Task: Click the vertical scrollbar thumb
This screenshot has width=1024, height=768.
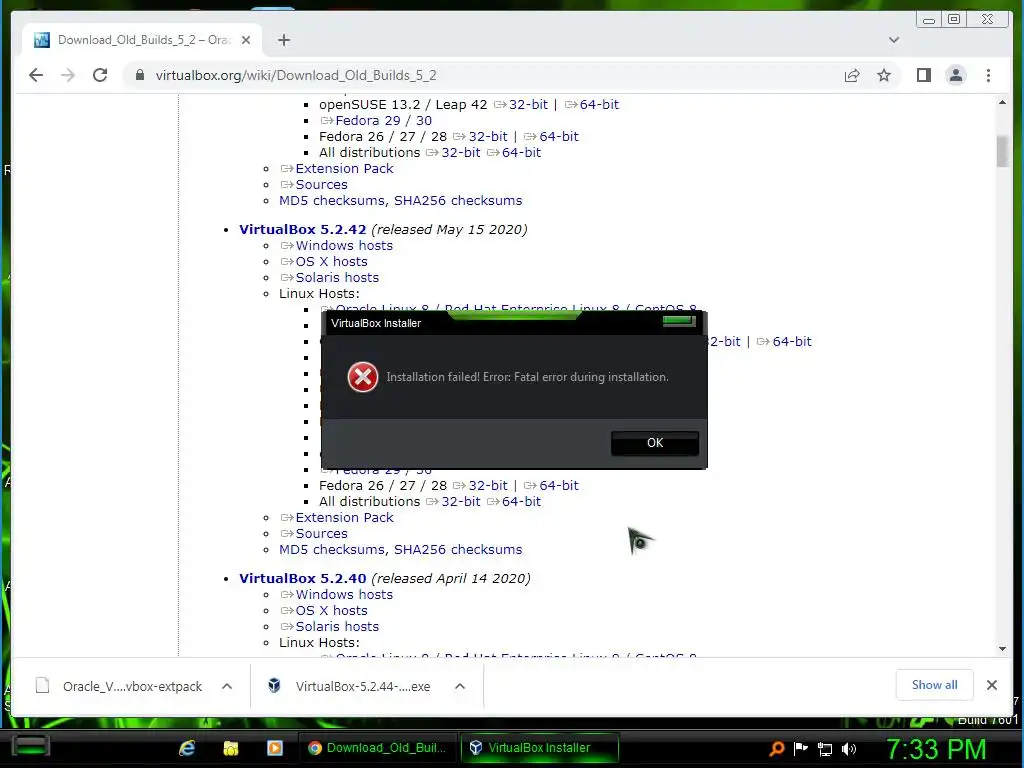Action: [x=1002, y=151]
